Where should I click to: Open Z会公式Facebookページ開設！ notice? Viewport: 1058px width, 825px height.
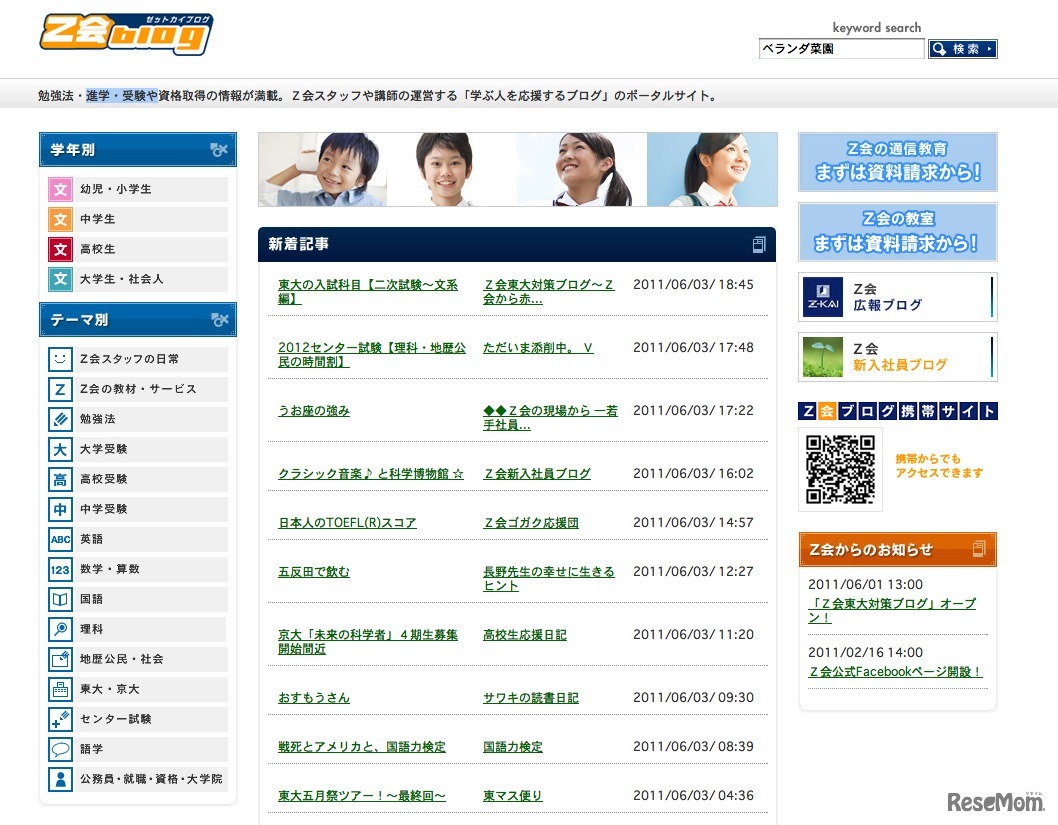(895, 672)
